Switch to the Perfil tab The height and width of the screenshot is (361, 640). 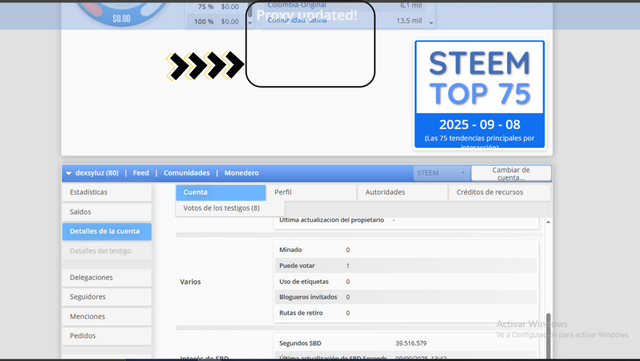[312, 192]
